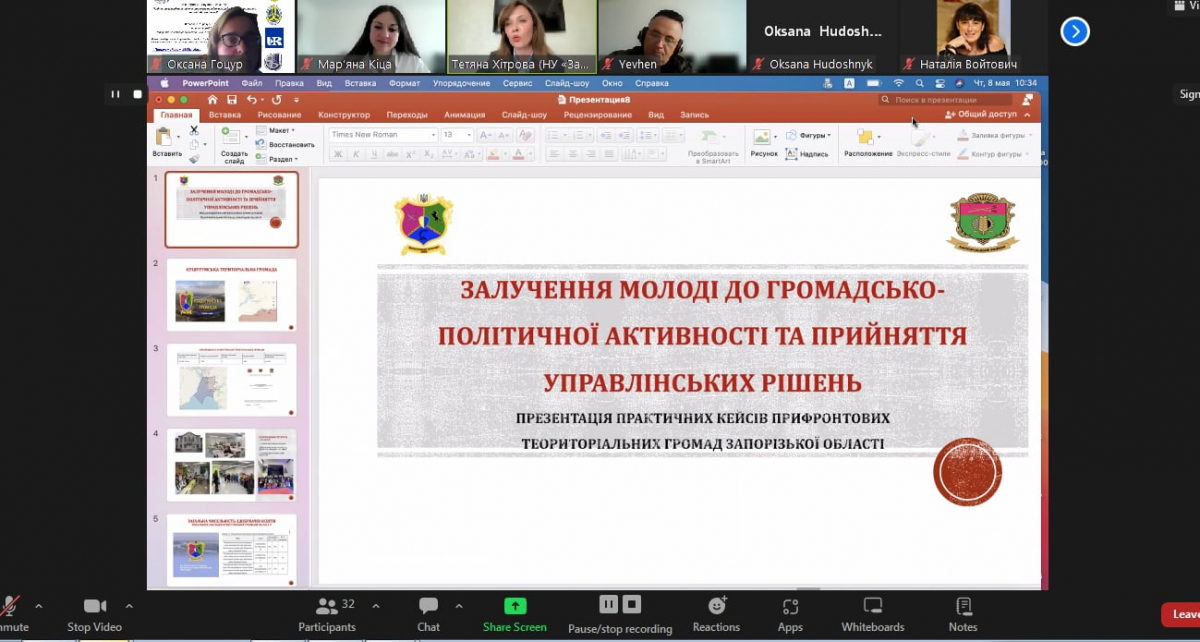The height and width of the screenshot is (642, 1200).
Task: Click the Общий доступ share button
Action: (981, 115)
